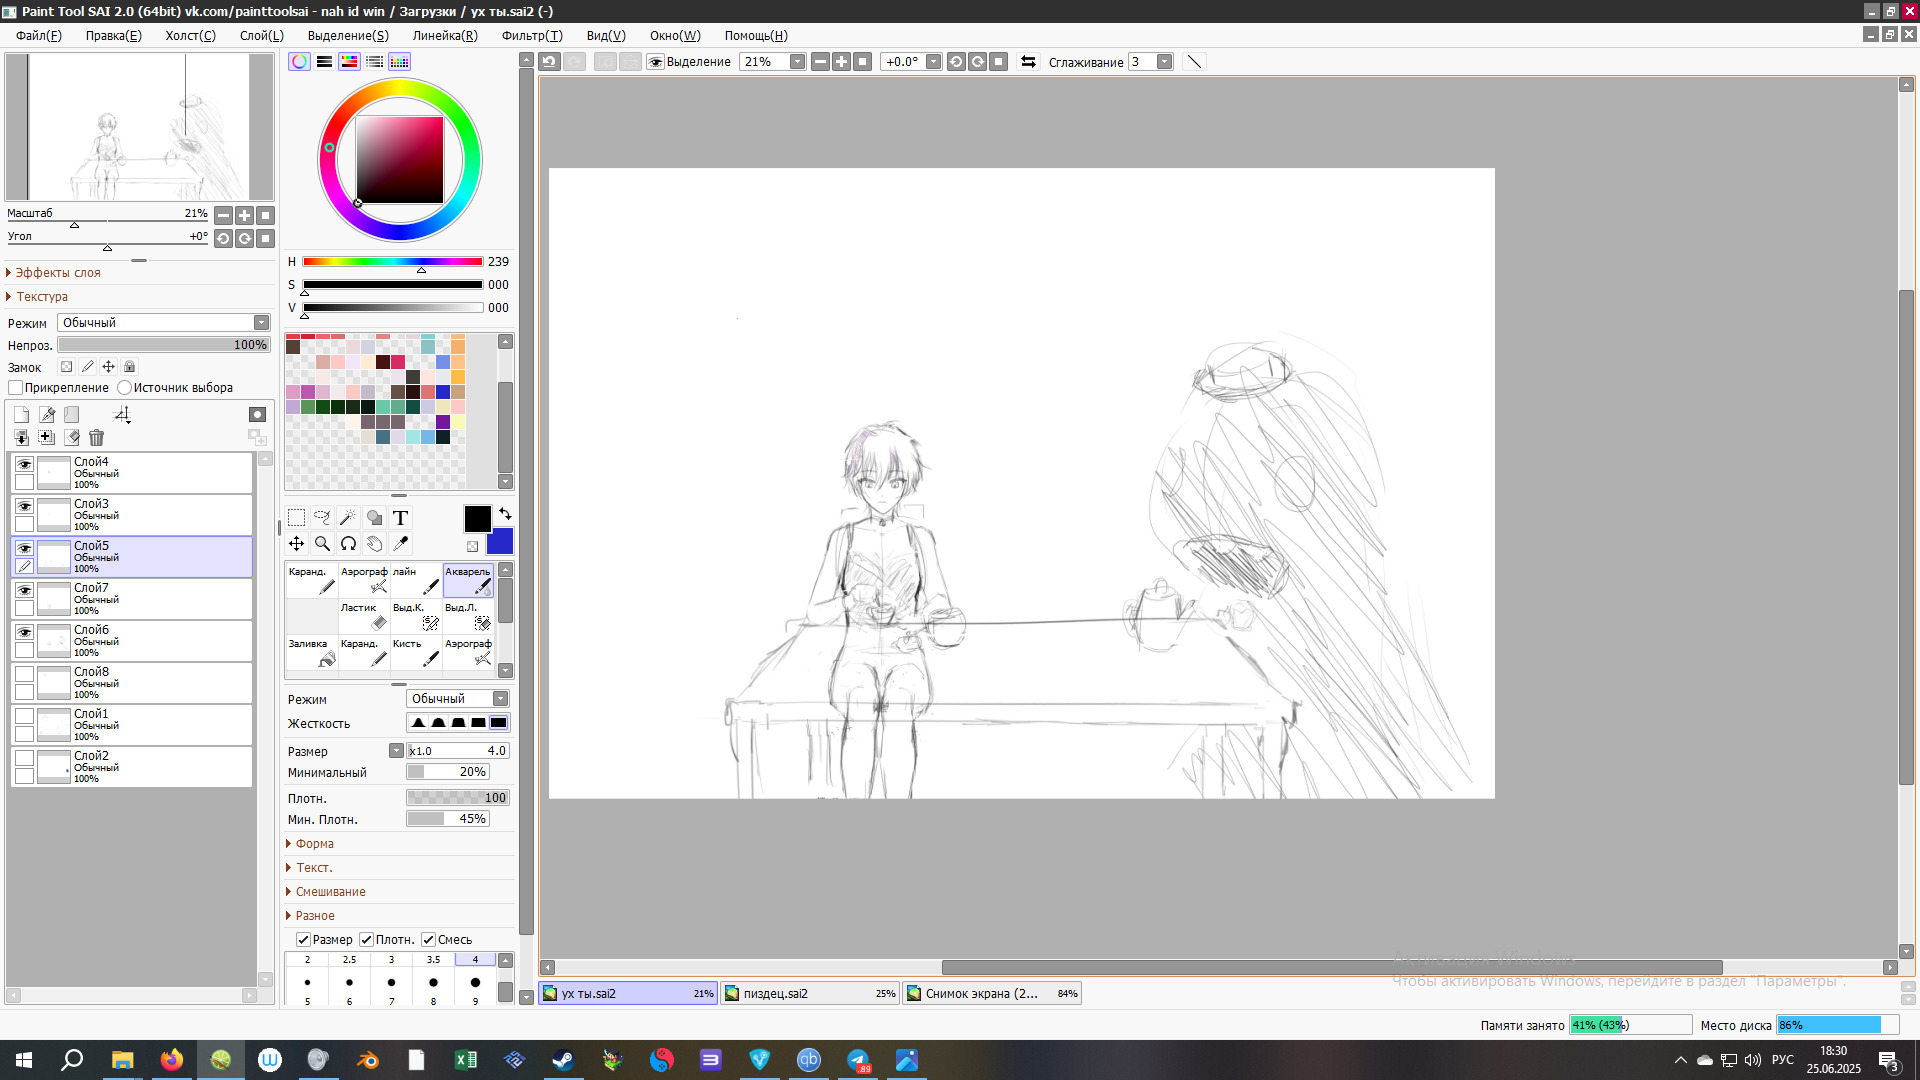Viewport: 1920px width, 1080px height.
Task: Uncheck Плотн. pressure checkbox
Action: [x=366, y=940]
